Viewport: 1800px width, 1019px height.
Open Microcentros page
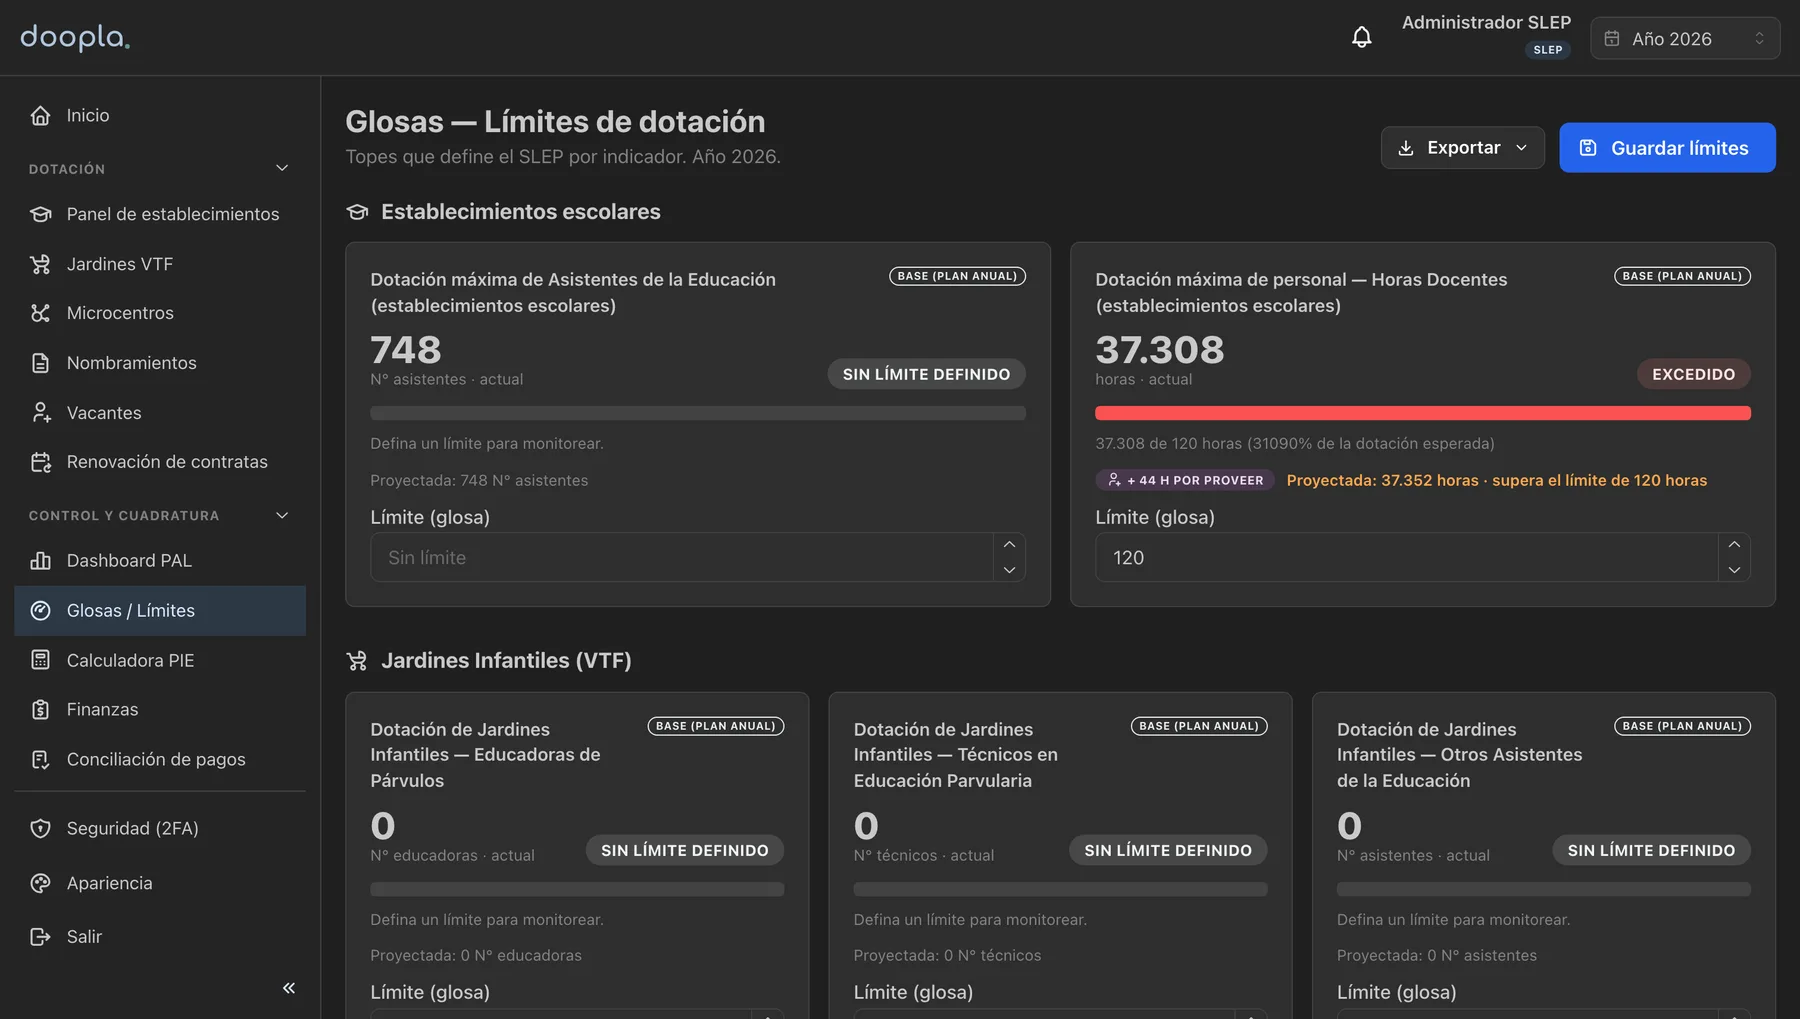160,313
